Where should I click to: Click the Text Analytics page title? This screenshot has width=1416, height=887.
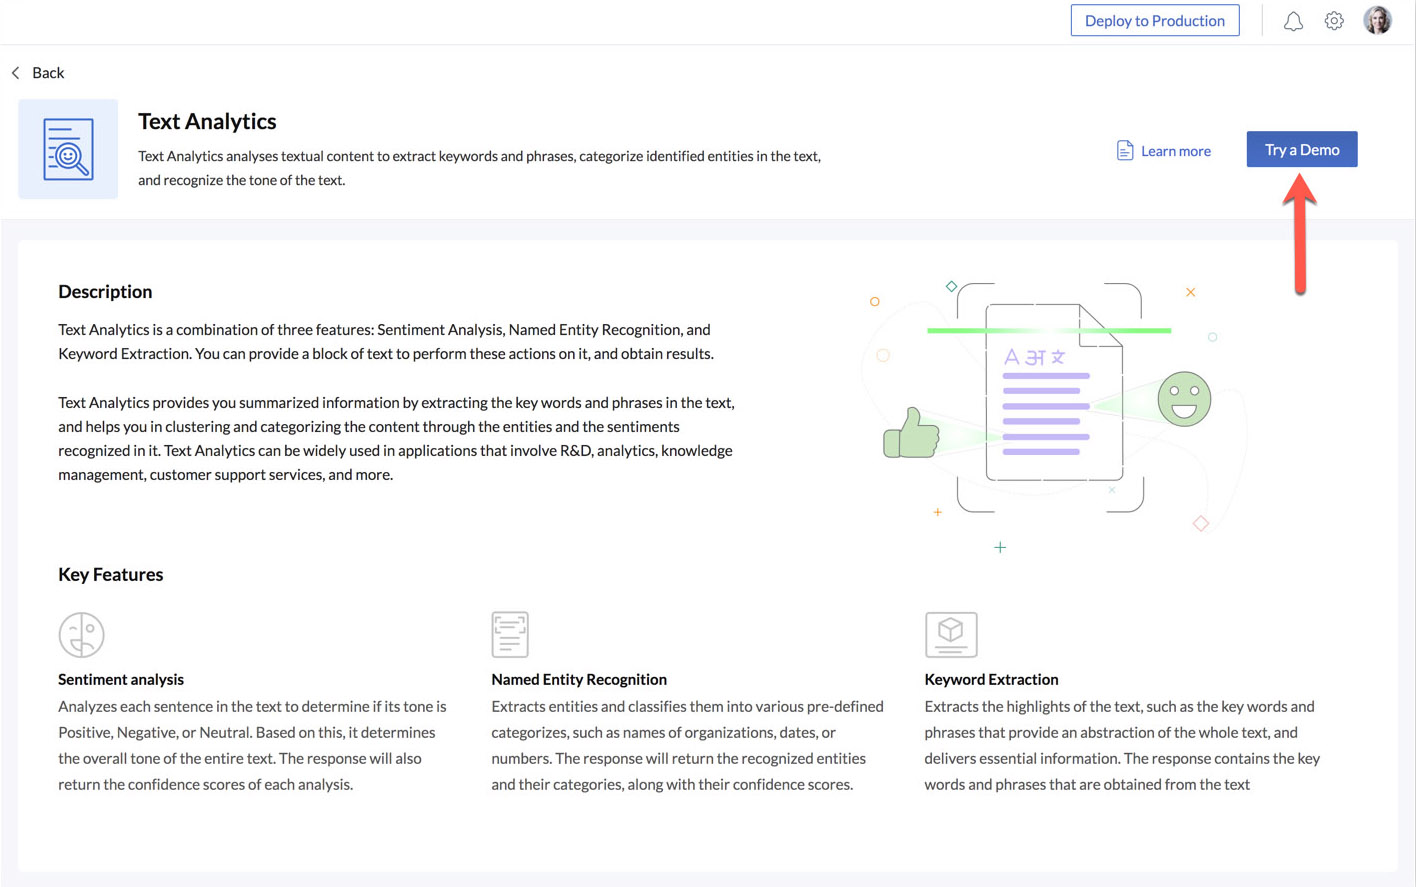(207, 121)
